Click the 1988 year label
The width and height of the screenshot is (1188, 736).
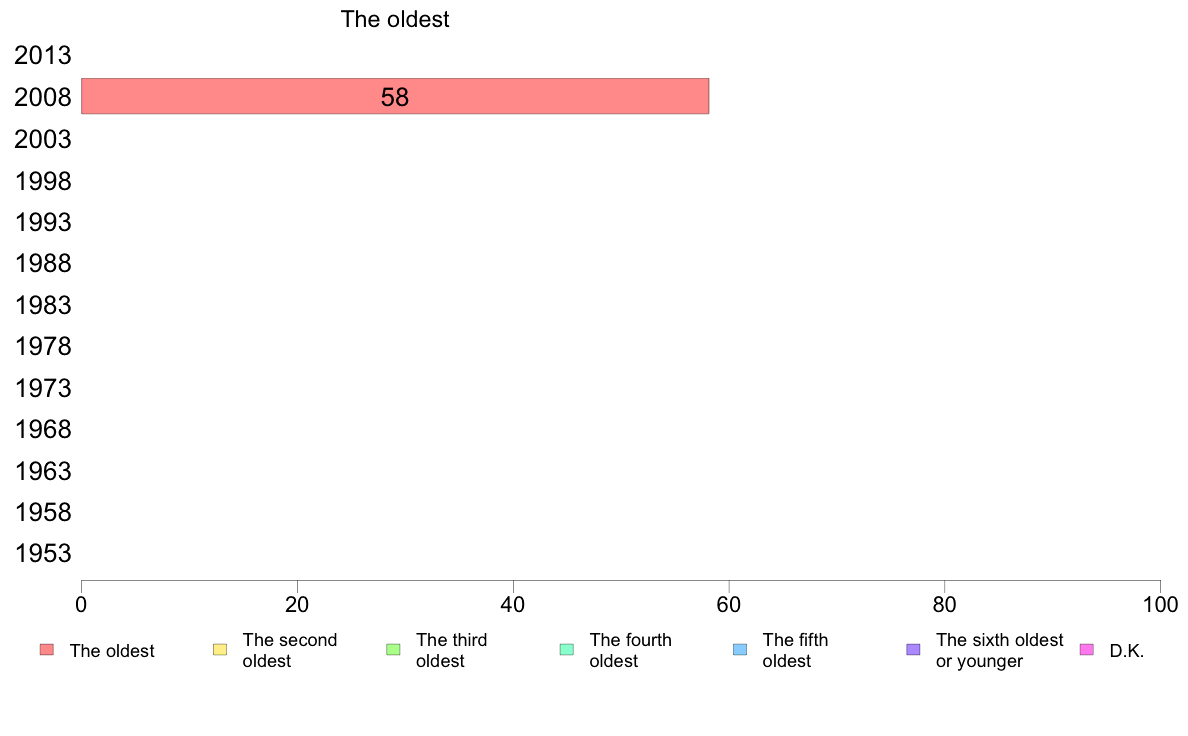pos(42,264)
